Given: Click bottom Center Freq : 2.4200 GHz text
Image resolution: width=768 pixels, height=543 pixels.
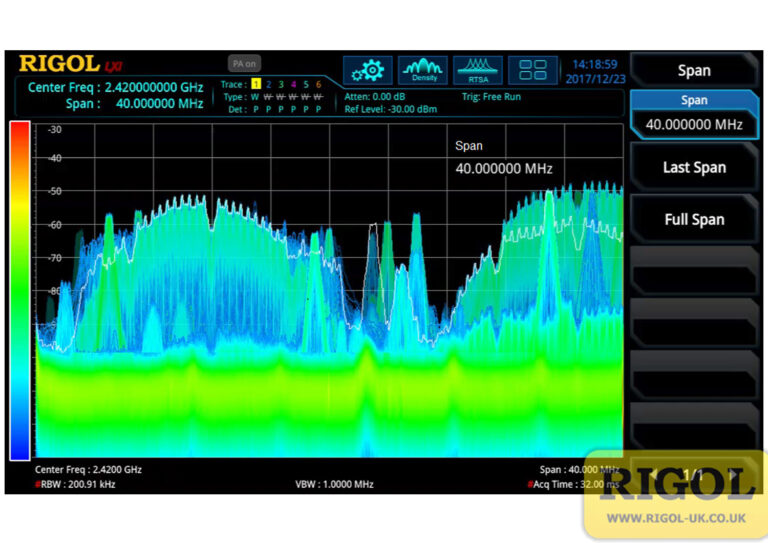Looking at the screenshot, I should (88, 470).
